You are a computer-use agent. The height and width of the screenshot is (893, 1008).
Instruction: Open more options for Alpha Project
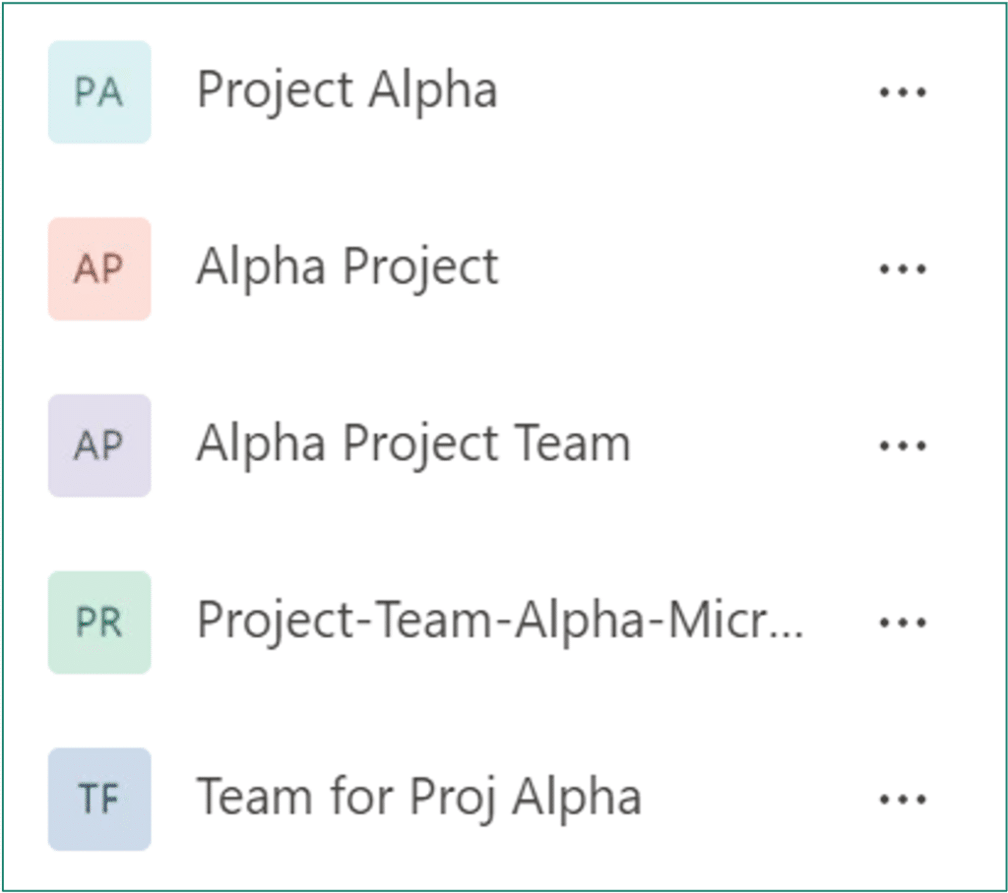coord(903,269)
